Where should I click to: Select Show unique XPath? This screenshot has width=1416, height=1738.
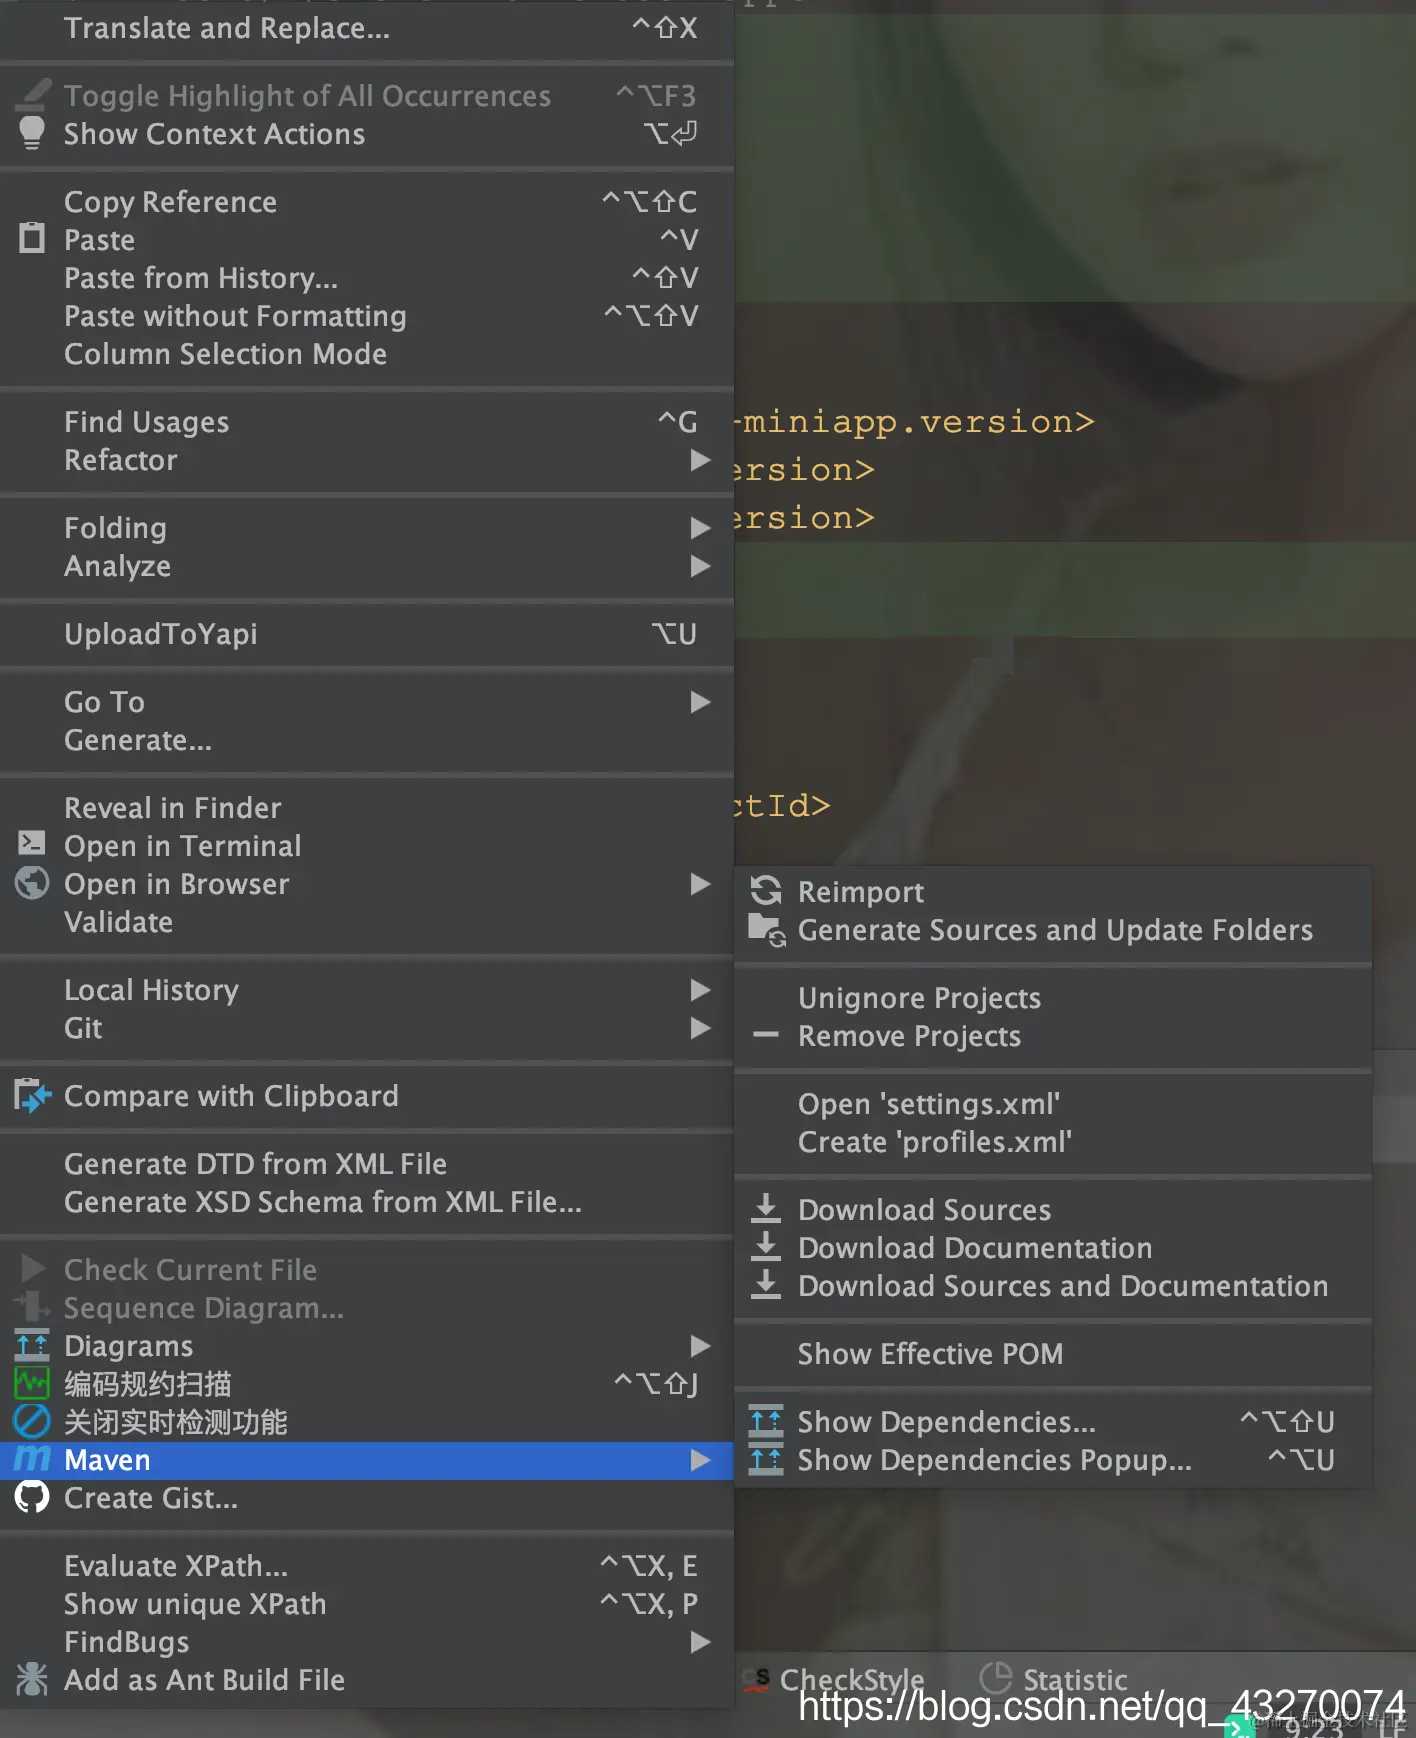[x=367, y=1604]
